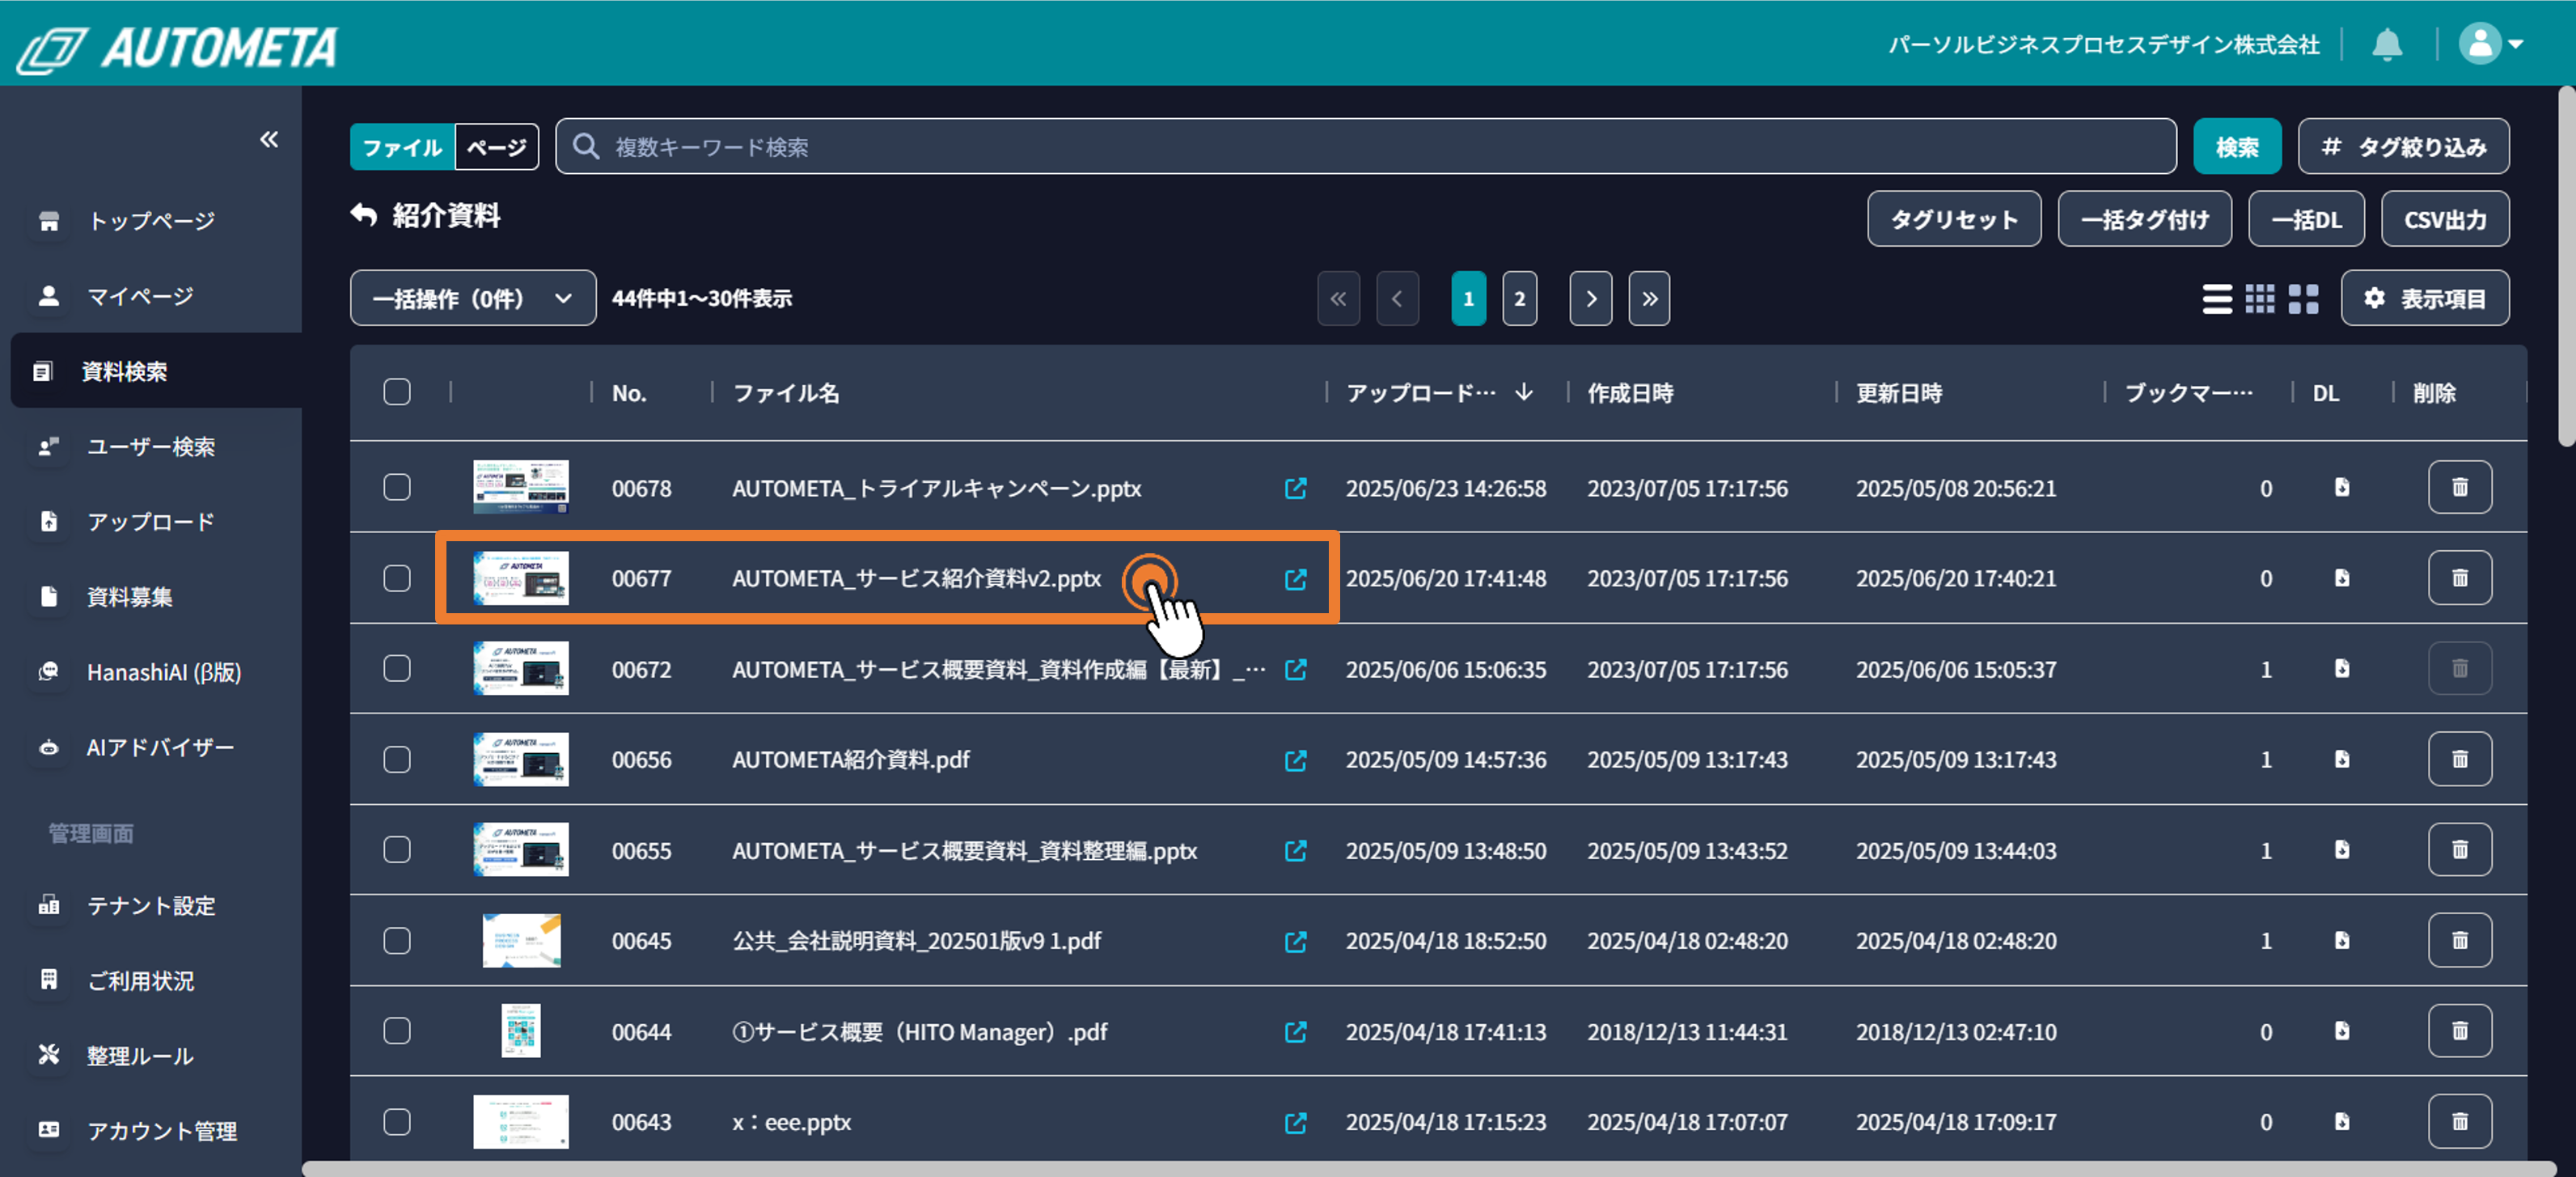
Task: Select the ファイル search tab
Action: tap(402, 147)
